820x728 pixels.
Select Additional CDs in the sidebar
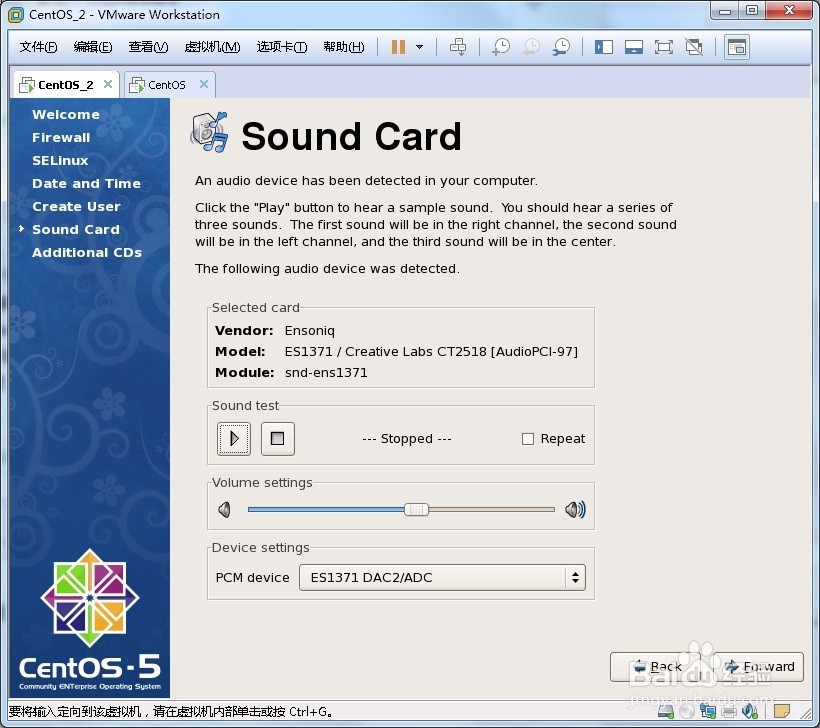87,253
